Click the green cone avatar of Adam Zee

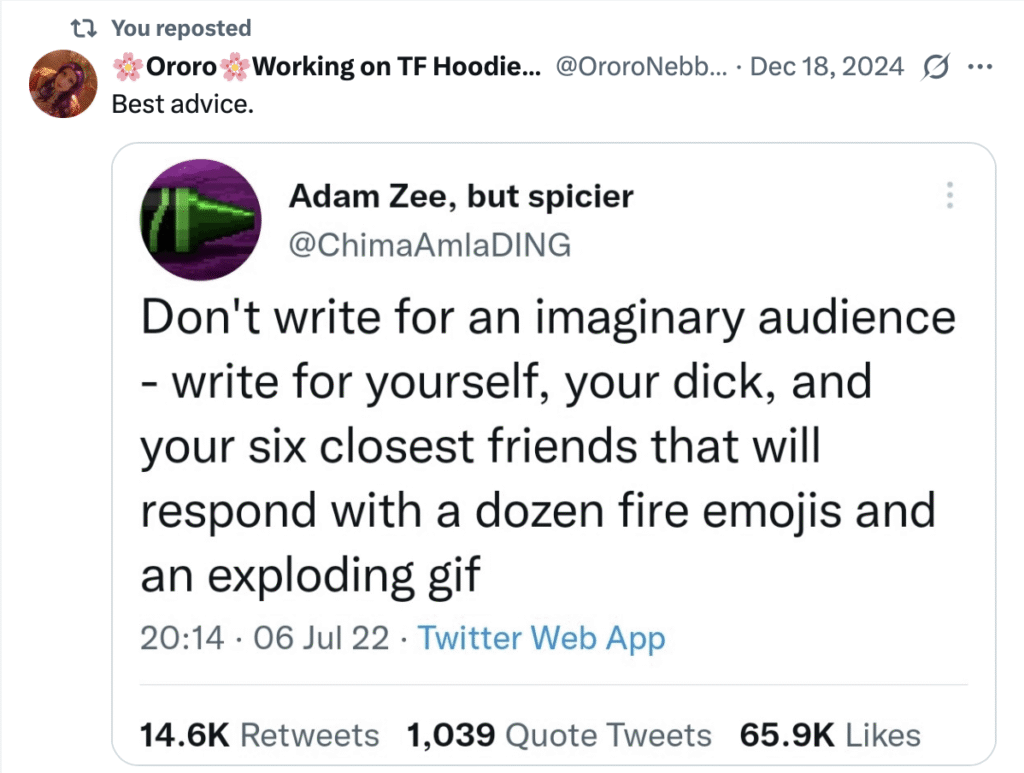[x=200, y=217]
